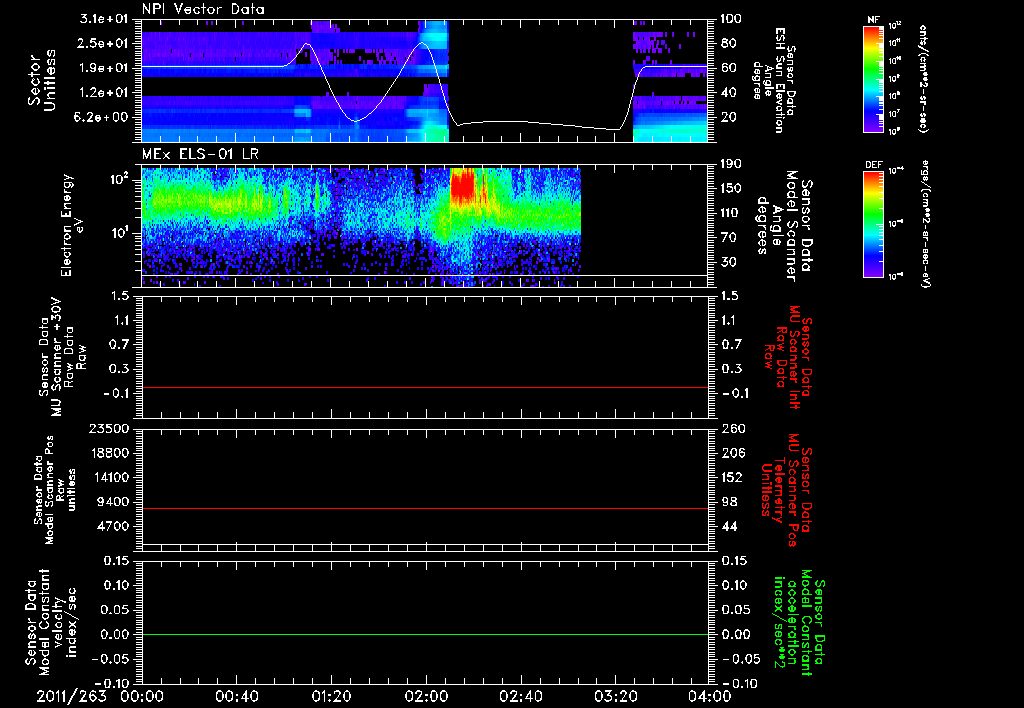Click the 1.2e+01 sector tick label
This screenshot has width=1024, height=708.
(104, 93)
